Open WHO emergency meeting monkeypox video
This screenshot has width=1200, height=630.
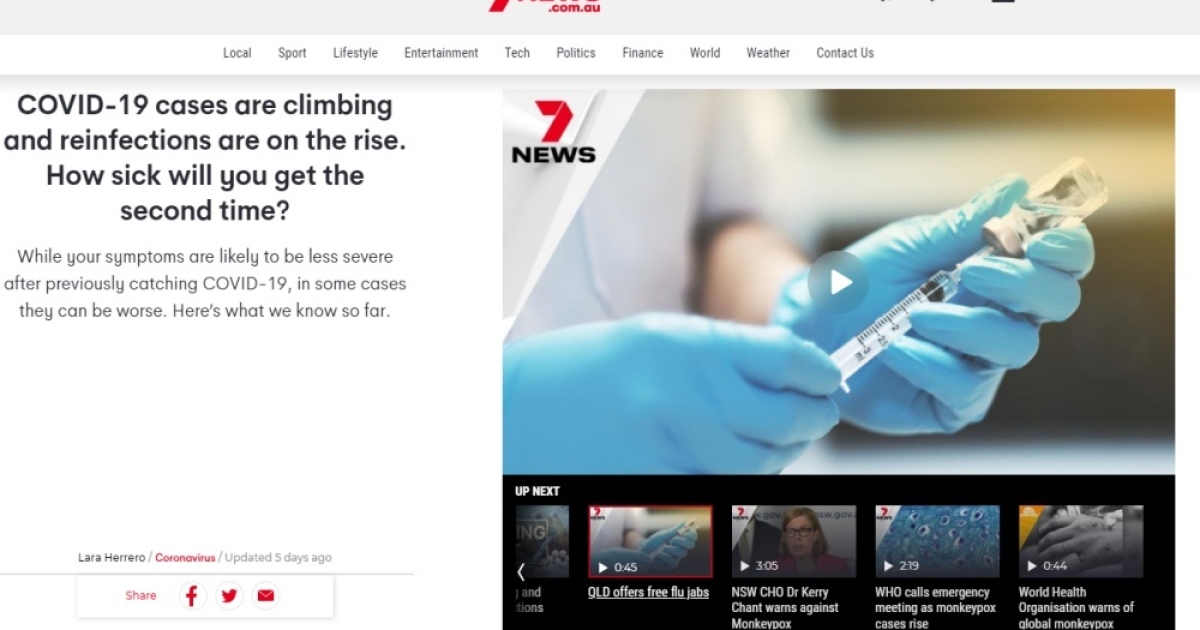tap(937, 541)
